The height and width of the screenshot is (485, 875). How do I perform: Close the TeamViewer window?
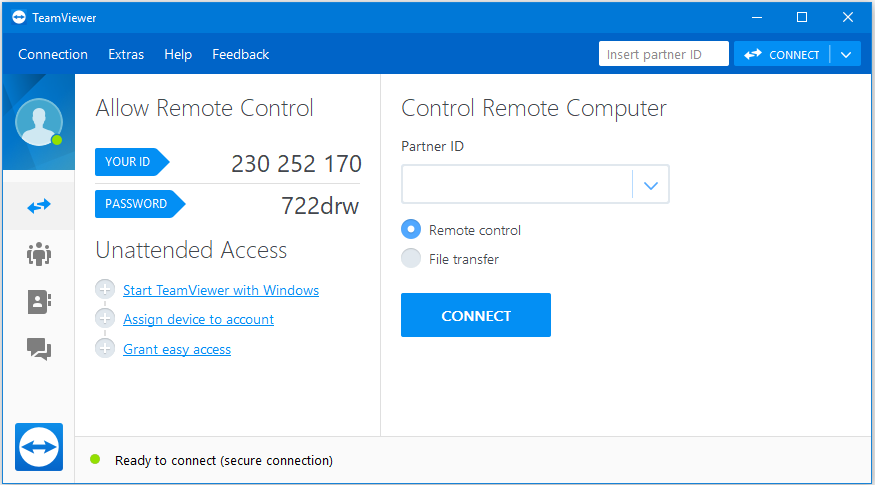[848, 17]
